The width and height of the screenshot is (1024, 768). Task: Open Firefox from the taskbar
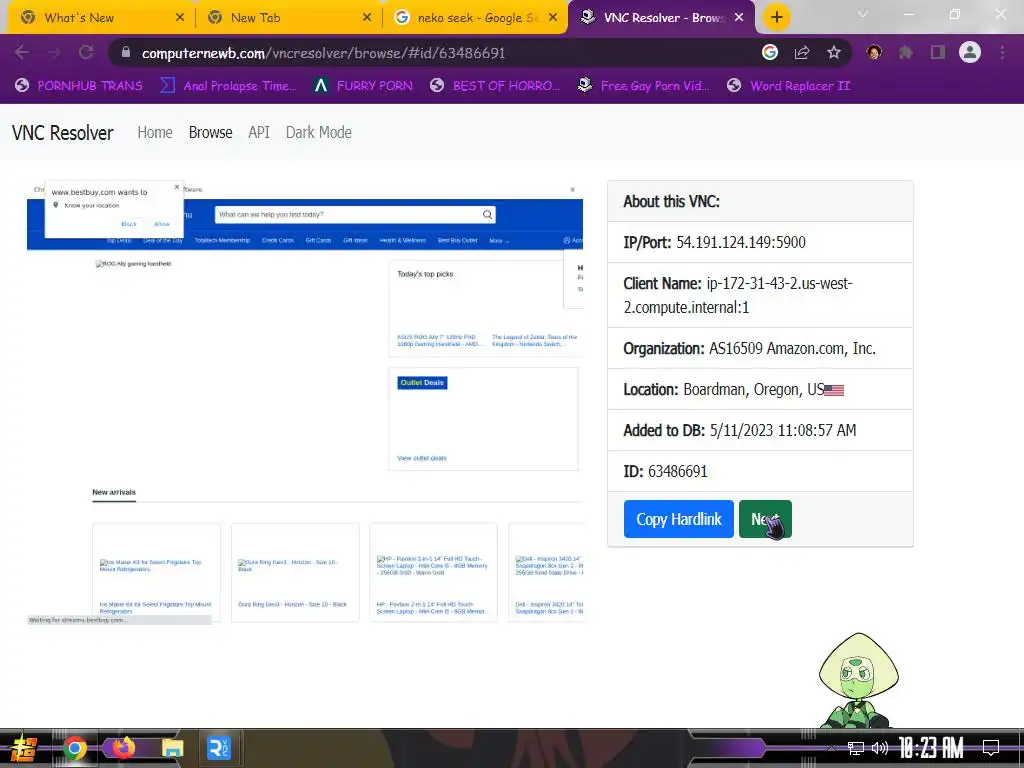pos(123,748)
